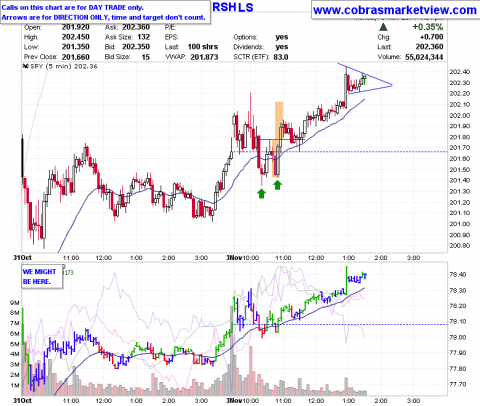Screen dimensions: 480x406
Task: Click the 5M volume scale label
Action: [15, 344]
